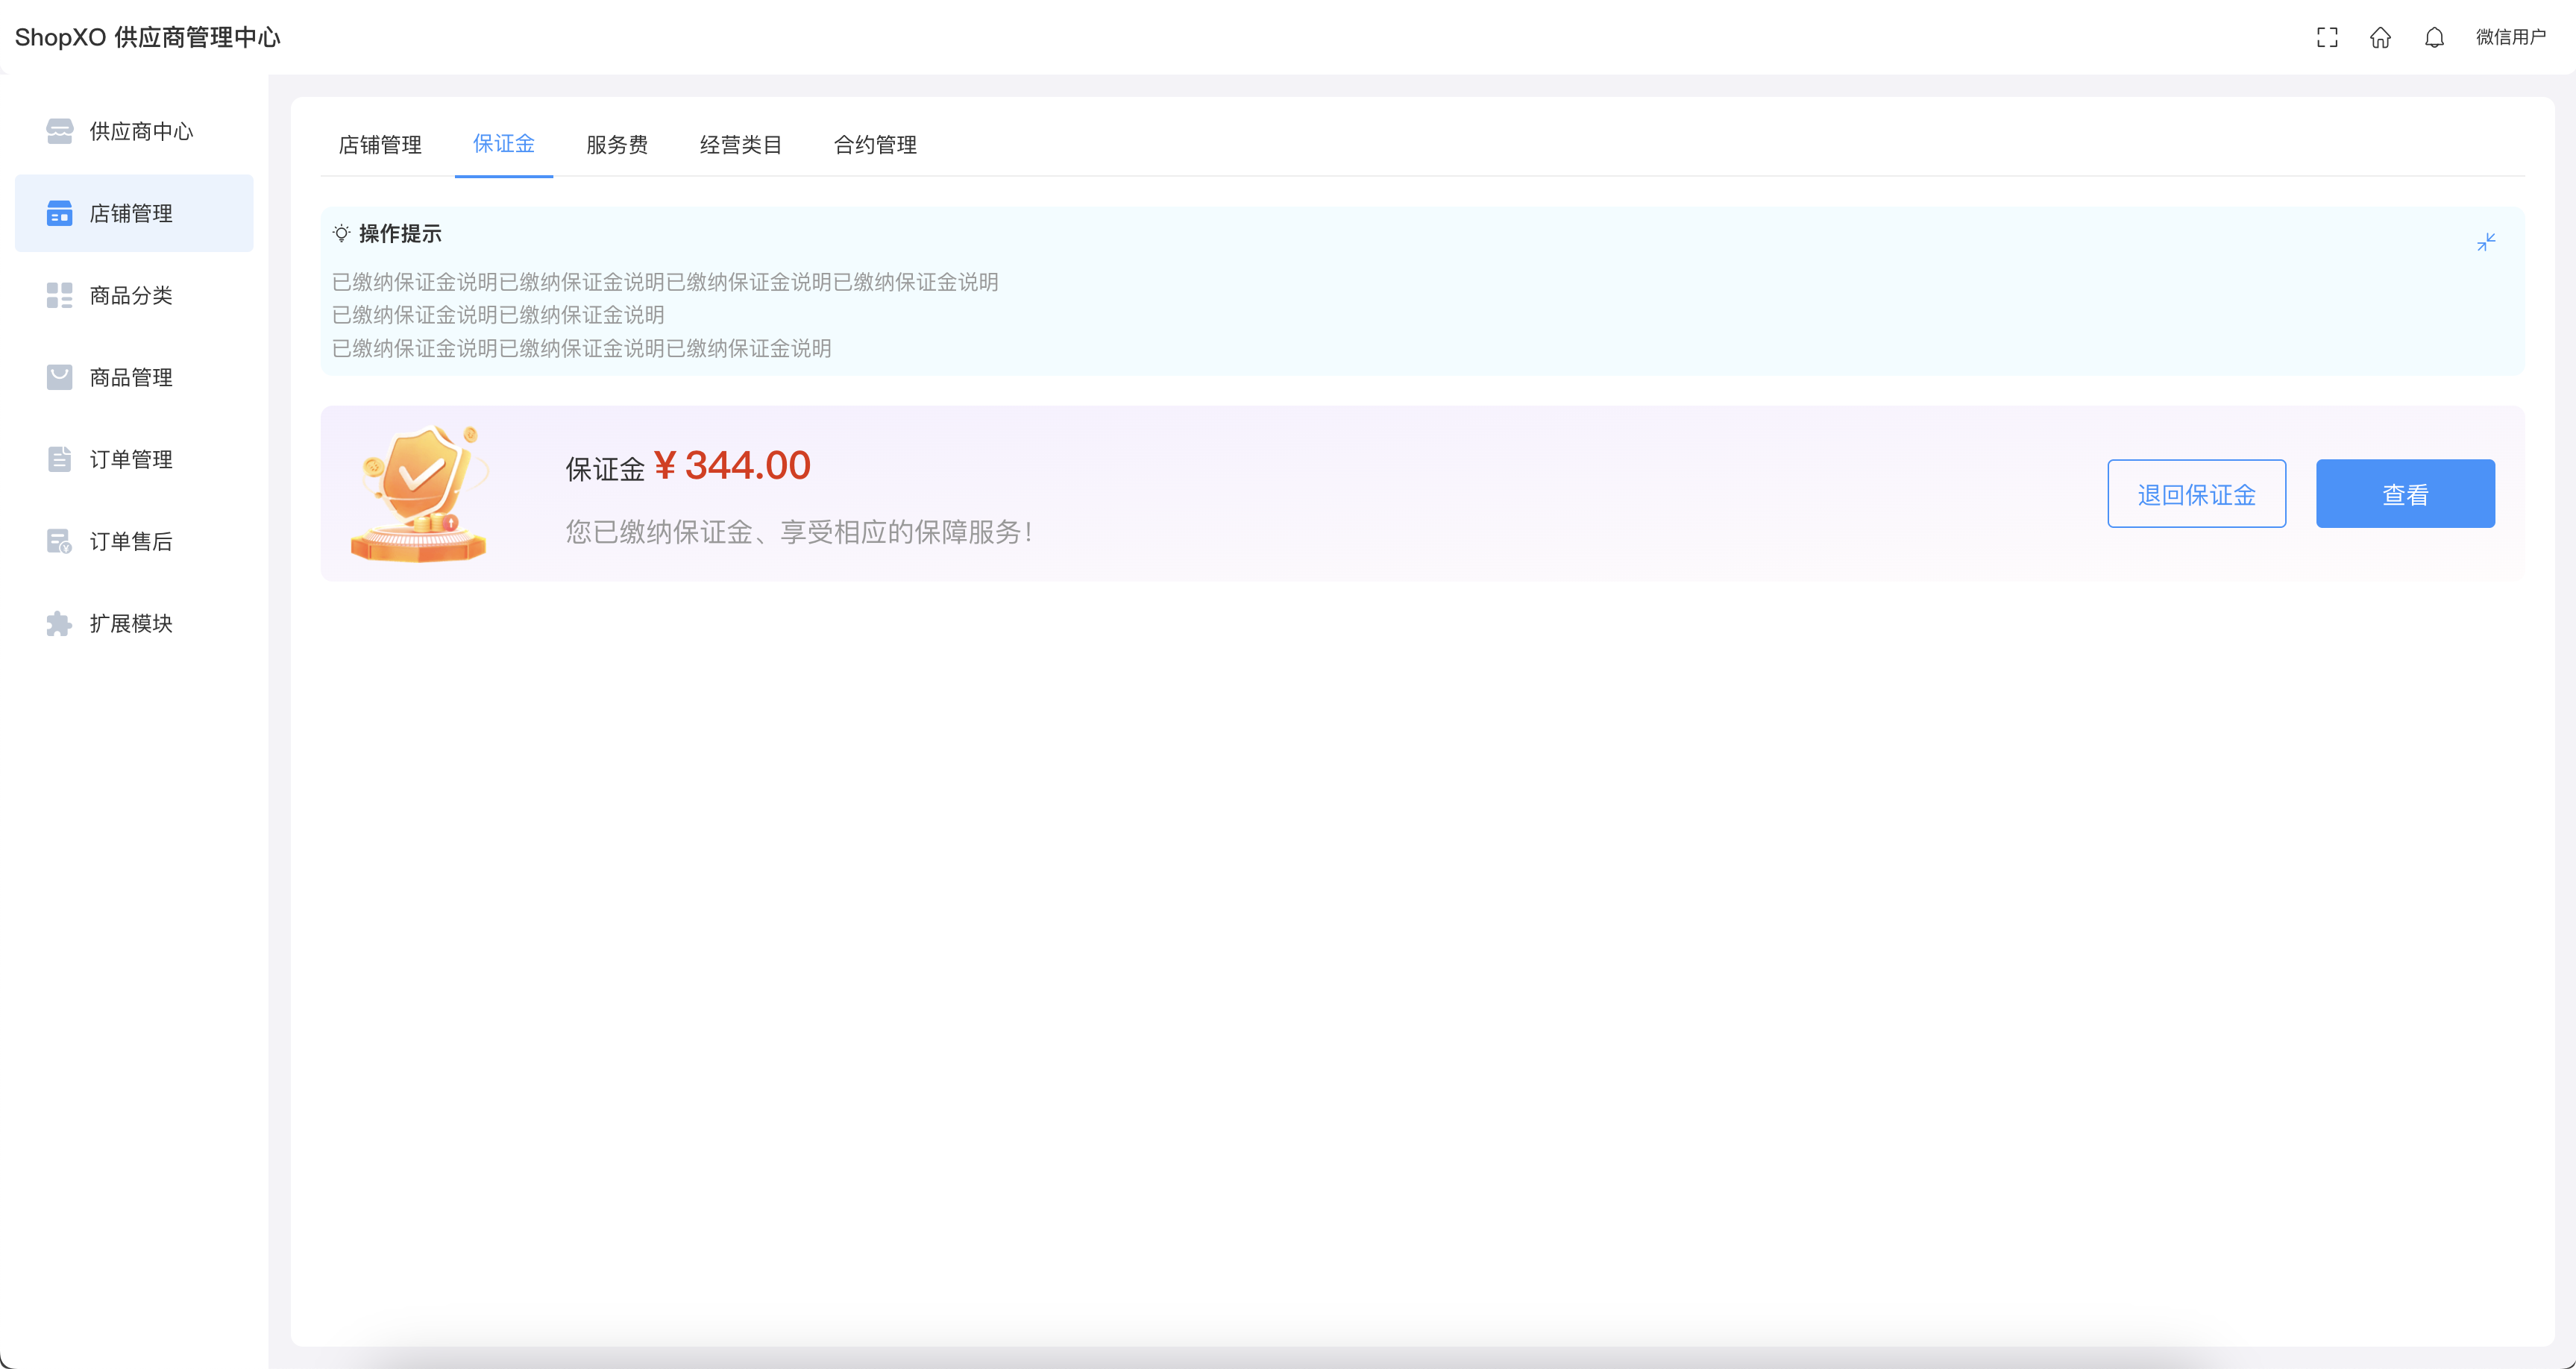Click the 供应商中心 sidebar icon

coord(60,131)
